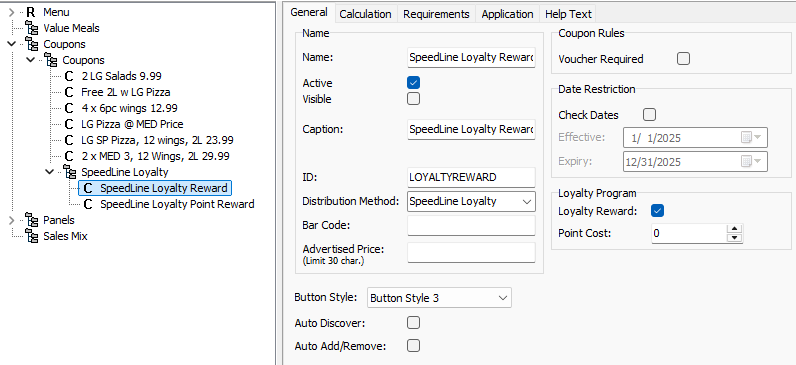Click the SpeedLine Loyalty group icon
Image resolution: width=796 pixels, height=365 pixels.
click(x=70, y=172)
